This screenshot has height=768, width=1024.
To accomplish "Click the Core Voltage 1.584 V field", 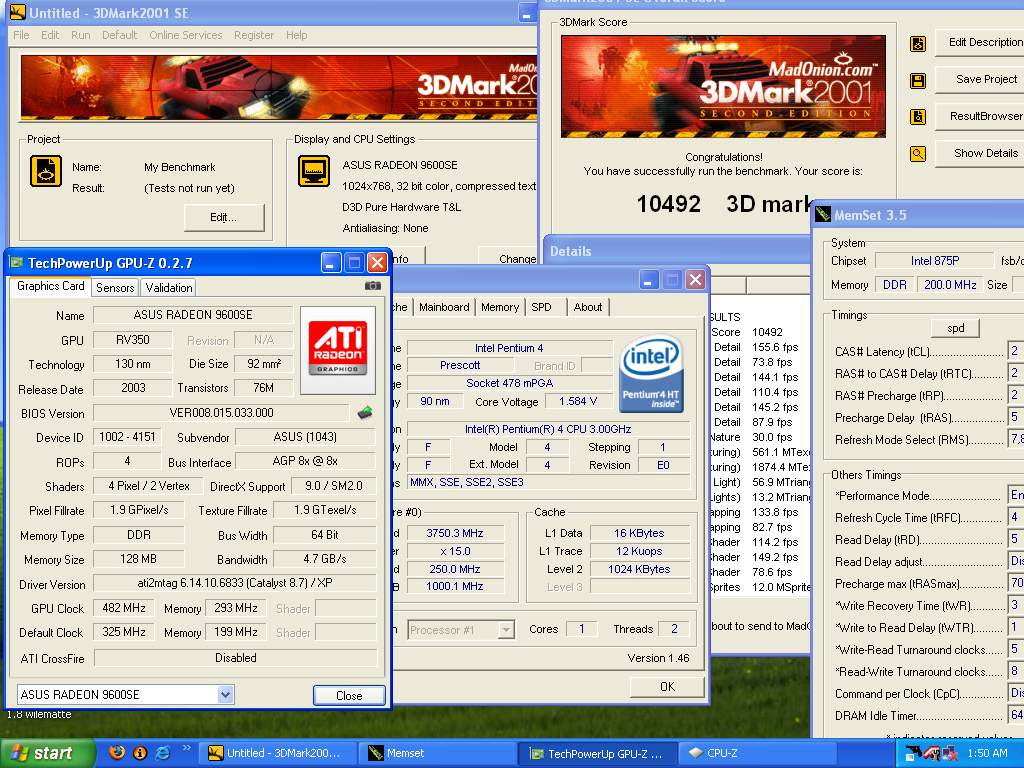I will [x=578, y=402].
